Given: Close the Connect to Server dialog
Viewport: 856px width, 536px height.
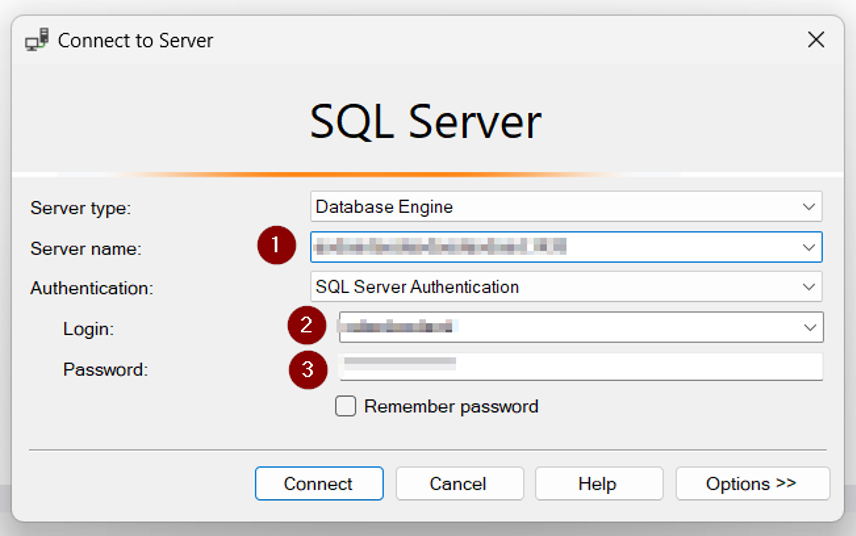Looking at the screenshot, I should (x=816, y=40).
